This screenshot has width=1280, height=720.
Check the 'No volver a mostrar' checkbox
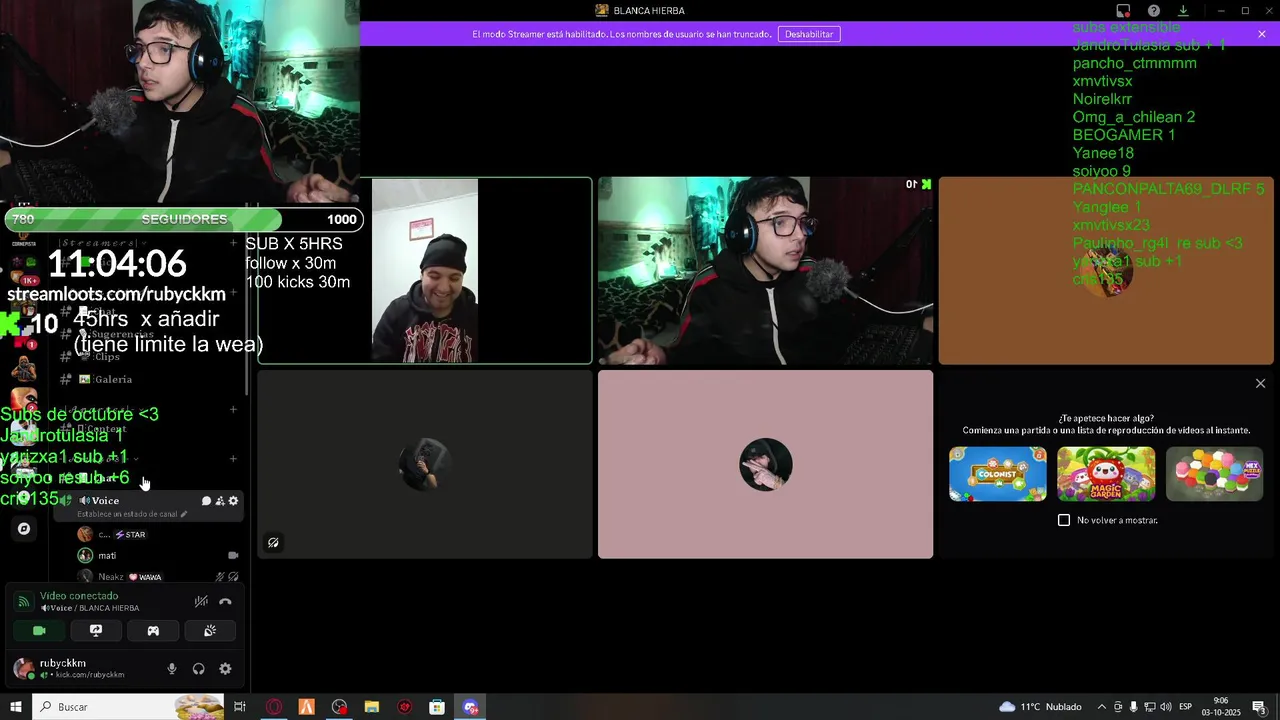(x=1064, y=520)
